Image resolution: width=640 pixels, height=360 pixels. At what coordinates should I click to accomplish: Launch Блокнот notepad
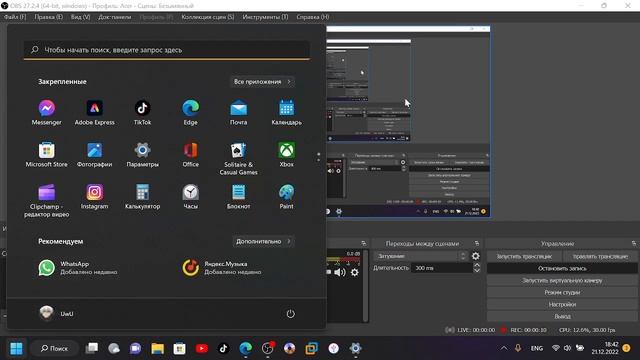tap(238, 197)
